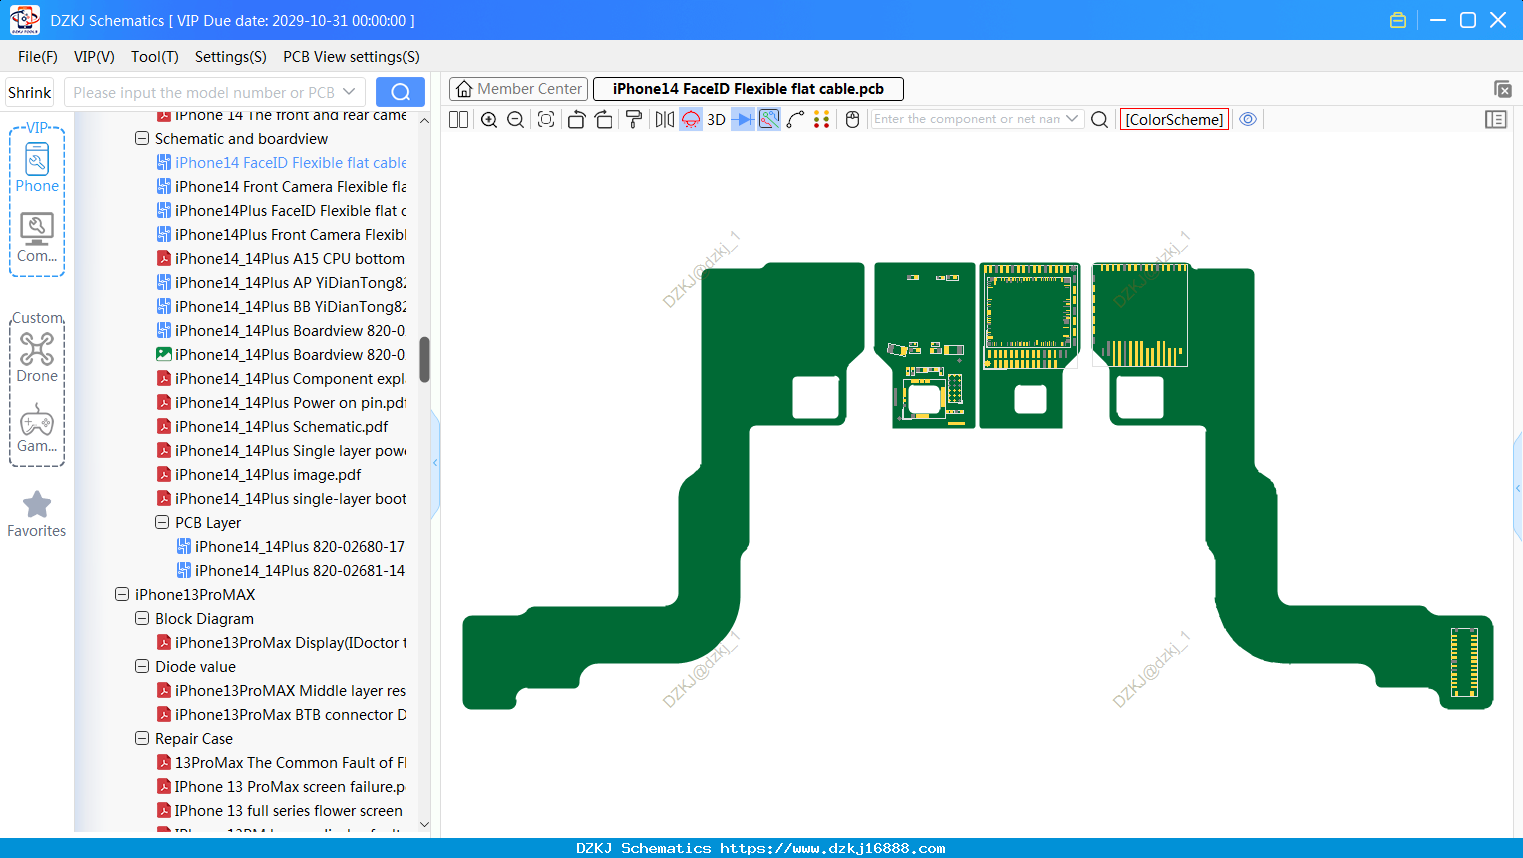Screen dimensions: 1523x858
Task: Open Favorites in the sidebar
Action: (x=37, y=514)
